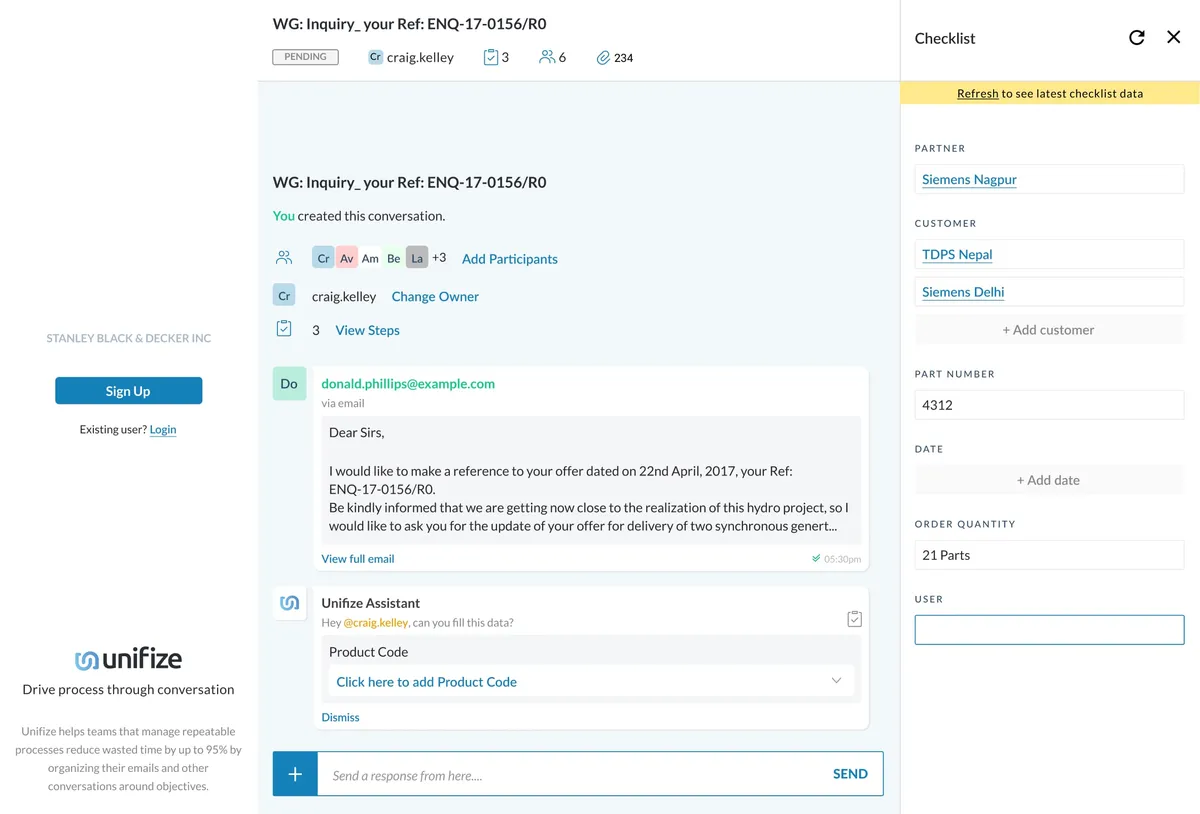Screen dimensions: 1200x814
Task: Click the participants count icon in header
Action: point(547,57)
